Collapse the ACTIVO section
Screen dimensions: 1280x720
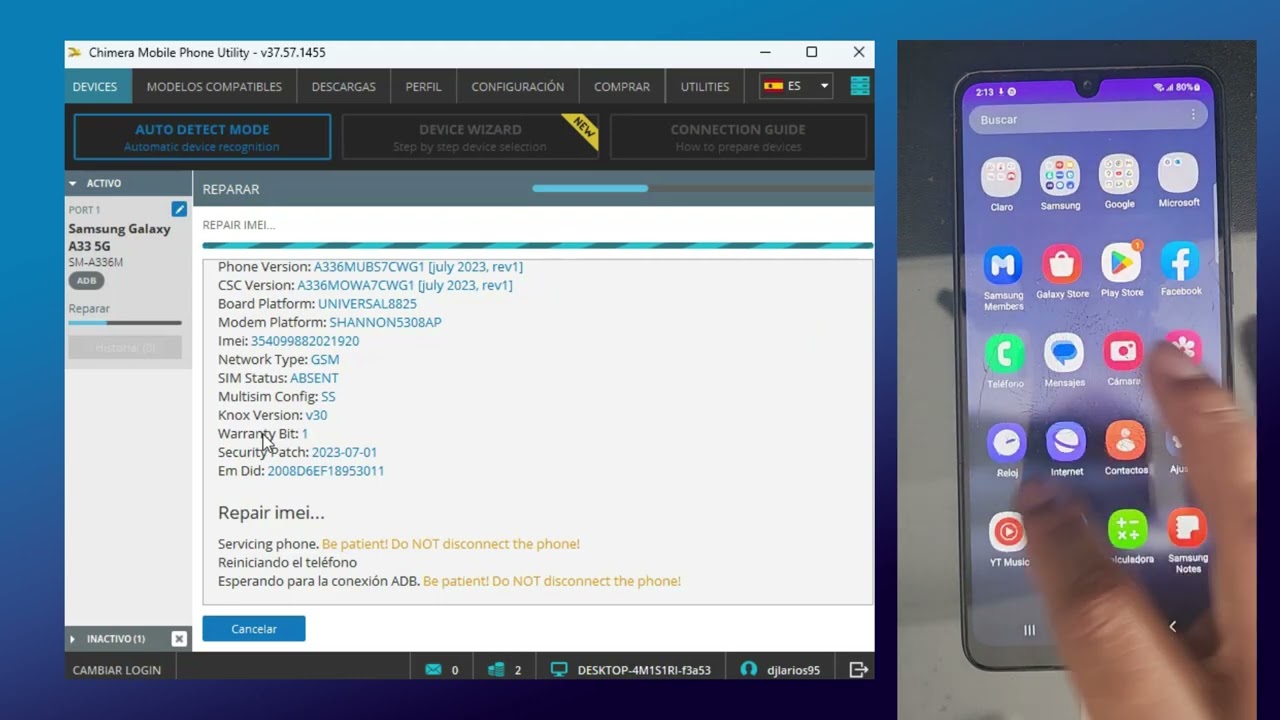[x=73, y=184]
